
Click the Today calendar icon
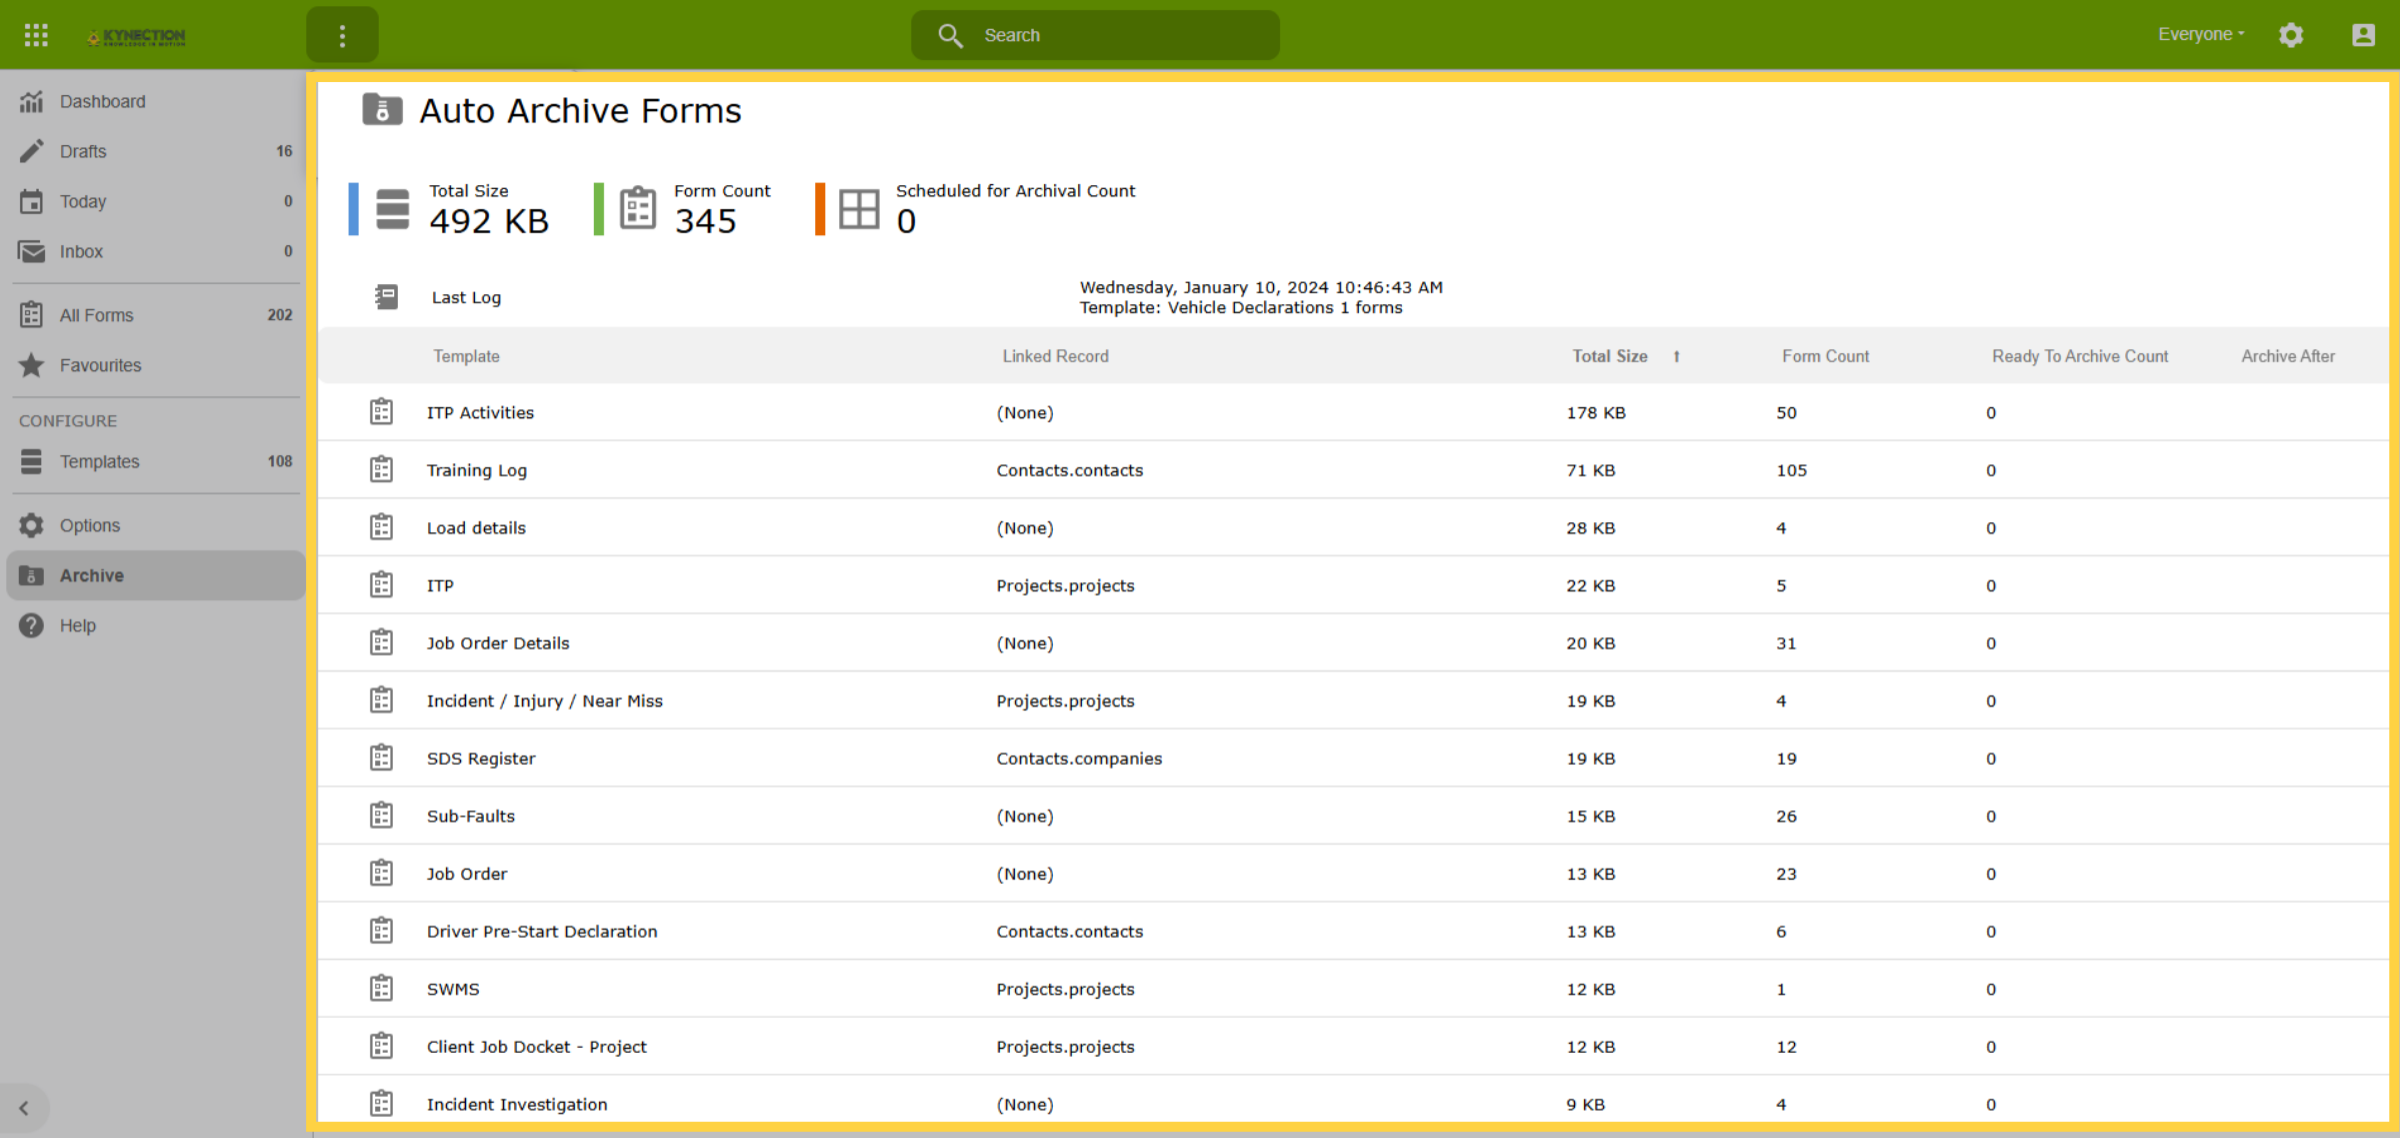coord(32,201)
